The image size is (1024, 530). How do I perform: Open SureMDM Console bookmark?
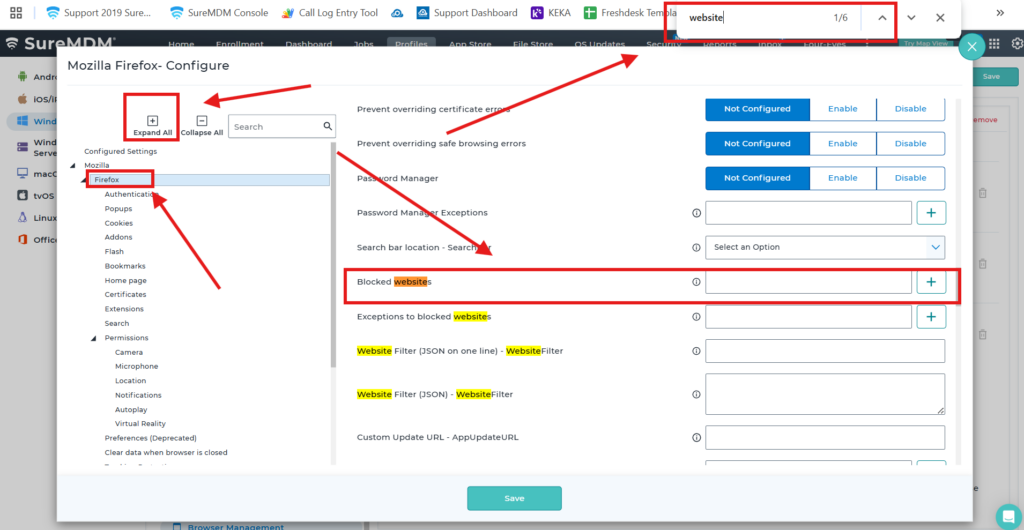point(218,12)
